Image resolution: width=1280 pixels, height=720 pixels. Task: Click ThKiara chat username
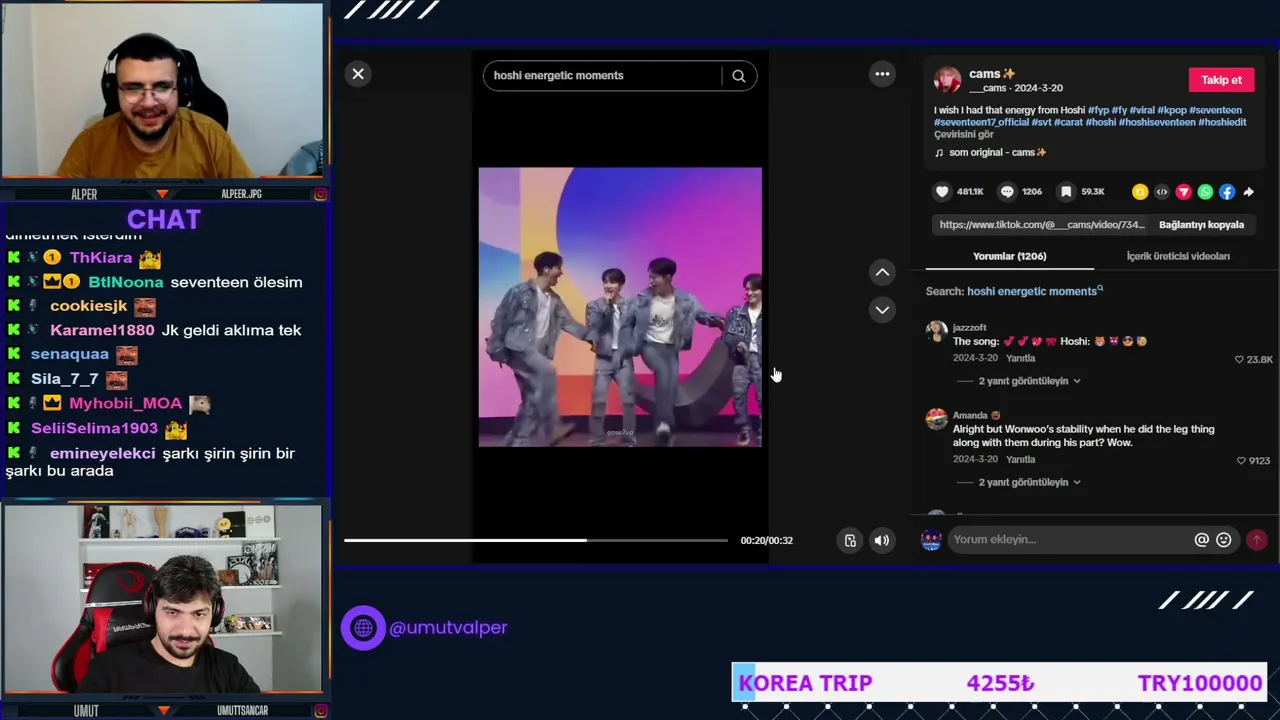(x=101, y=258)
